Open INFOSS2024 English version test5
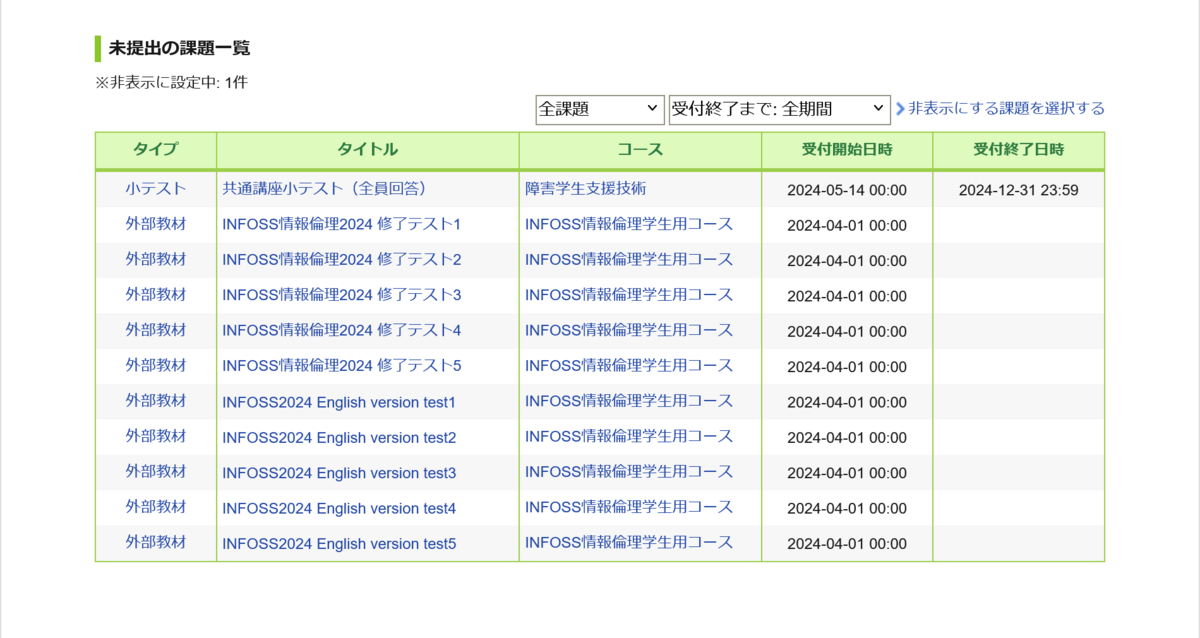This screenshot has width=1200, height=638. tap(339, 543)
